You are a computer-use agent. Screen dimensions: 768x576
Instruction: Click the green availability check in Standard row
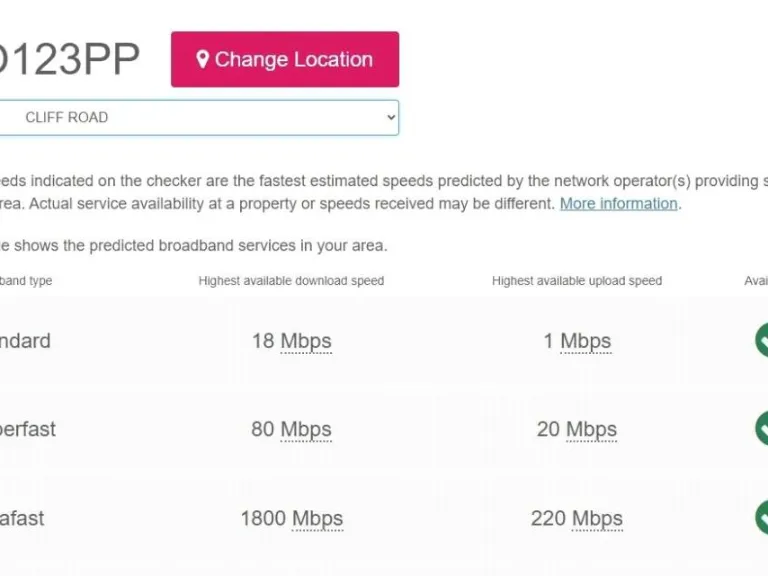pos(762,340)
